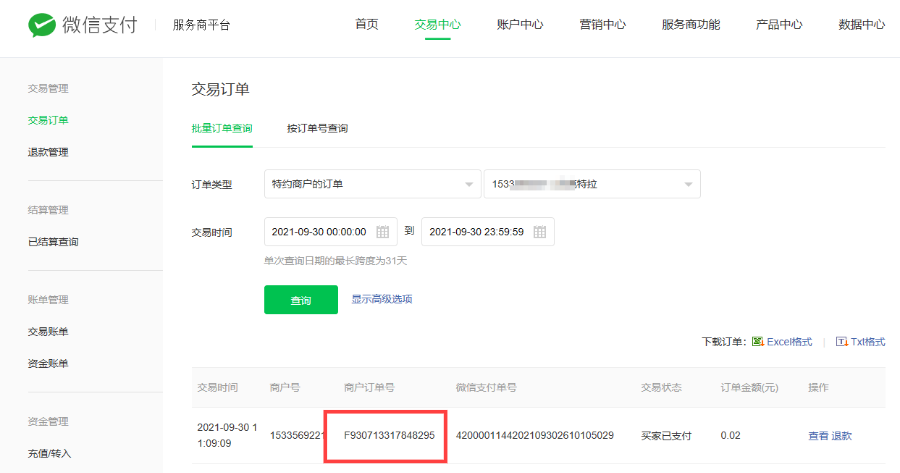
Task: Click the Excel format download icon
Action: [757, 342]
